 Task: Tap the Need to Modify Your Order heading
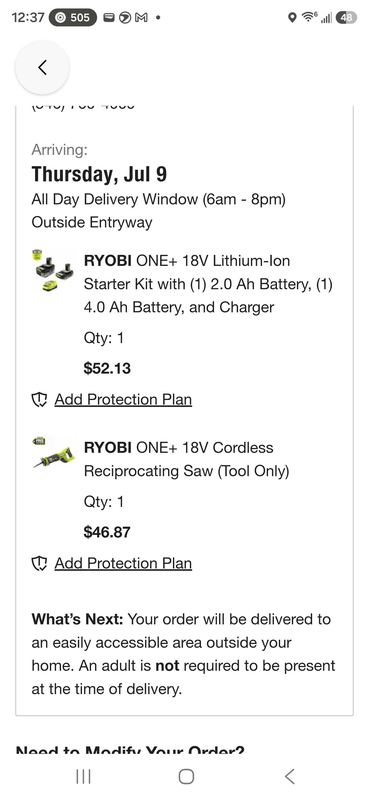(x=130, y=752)
